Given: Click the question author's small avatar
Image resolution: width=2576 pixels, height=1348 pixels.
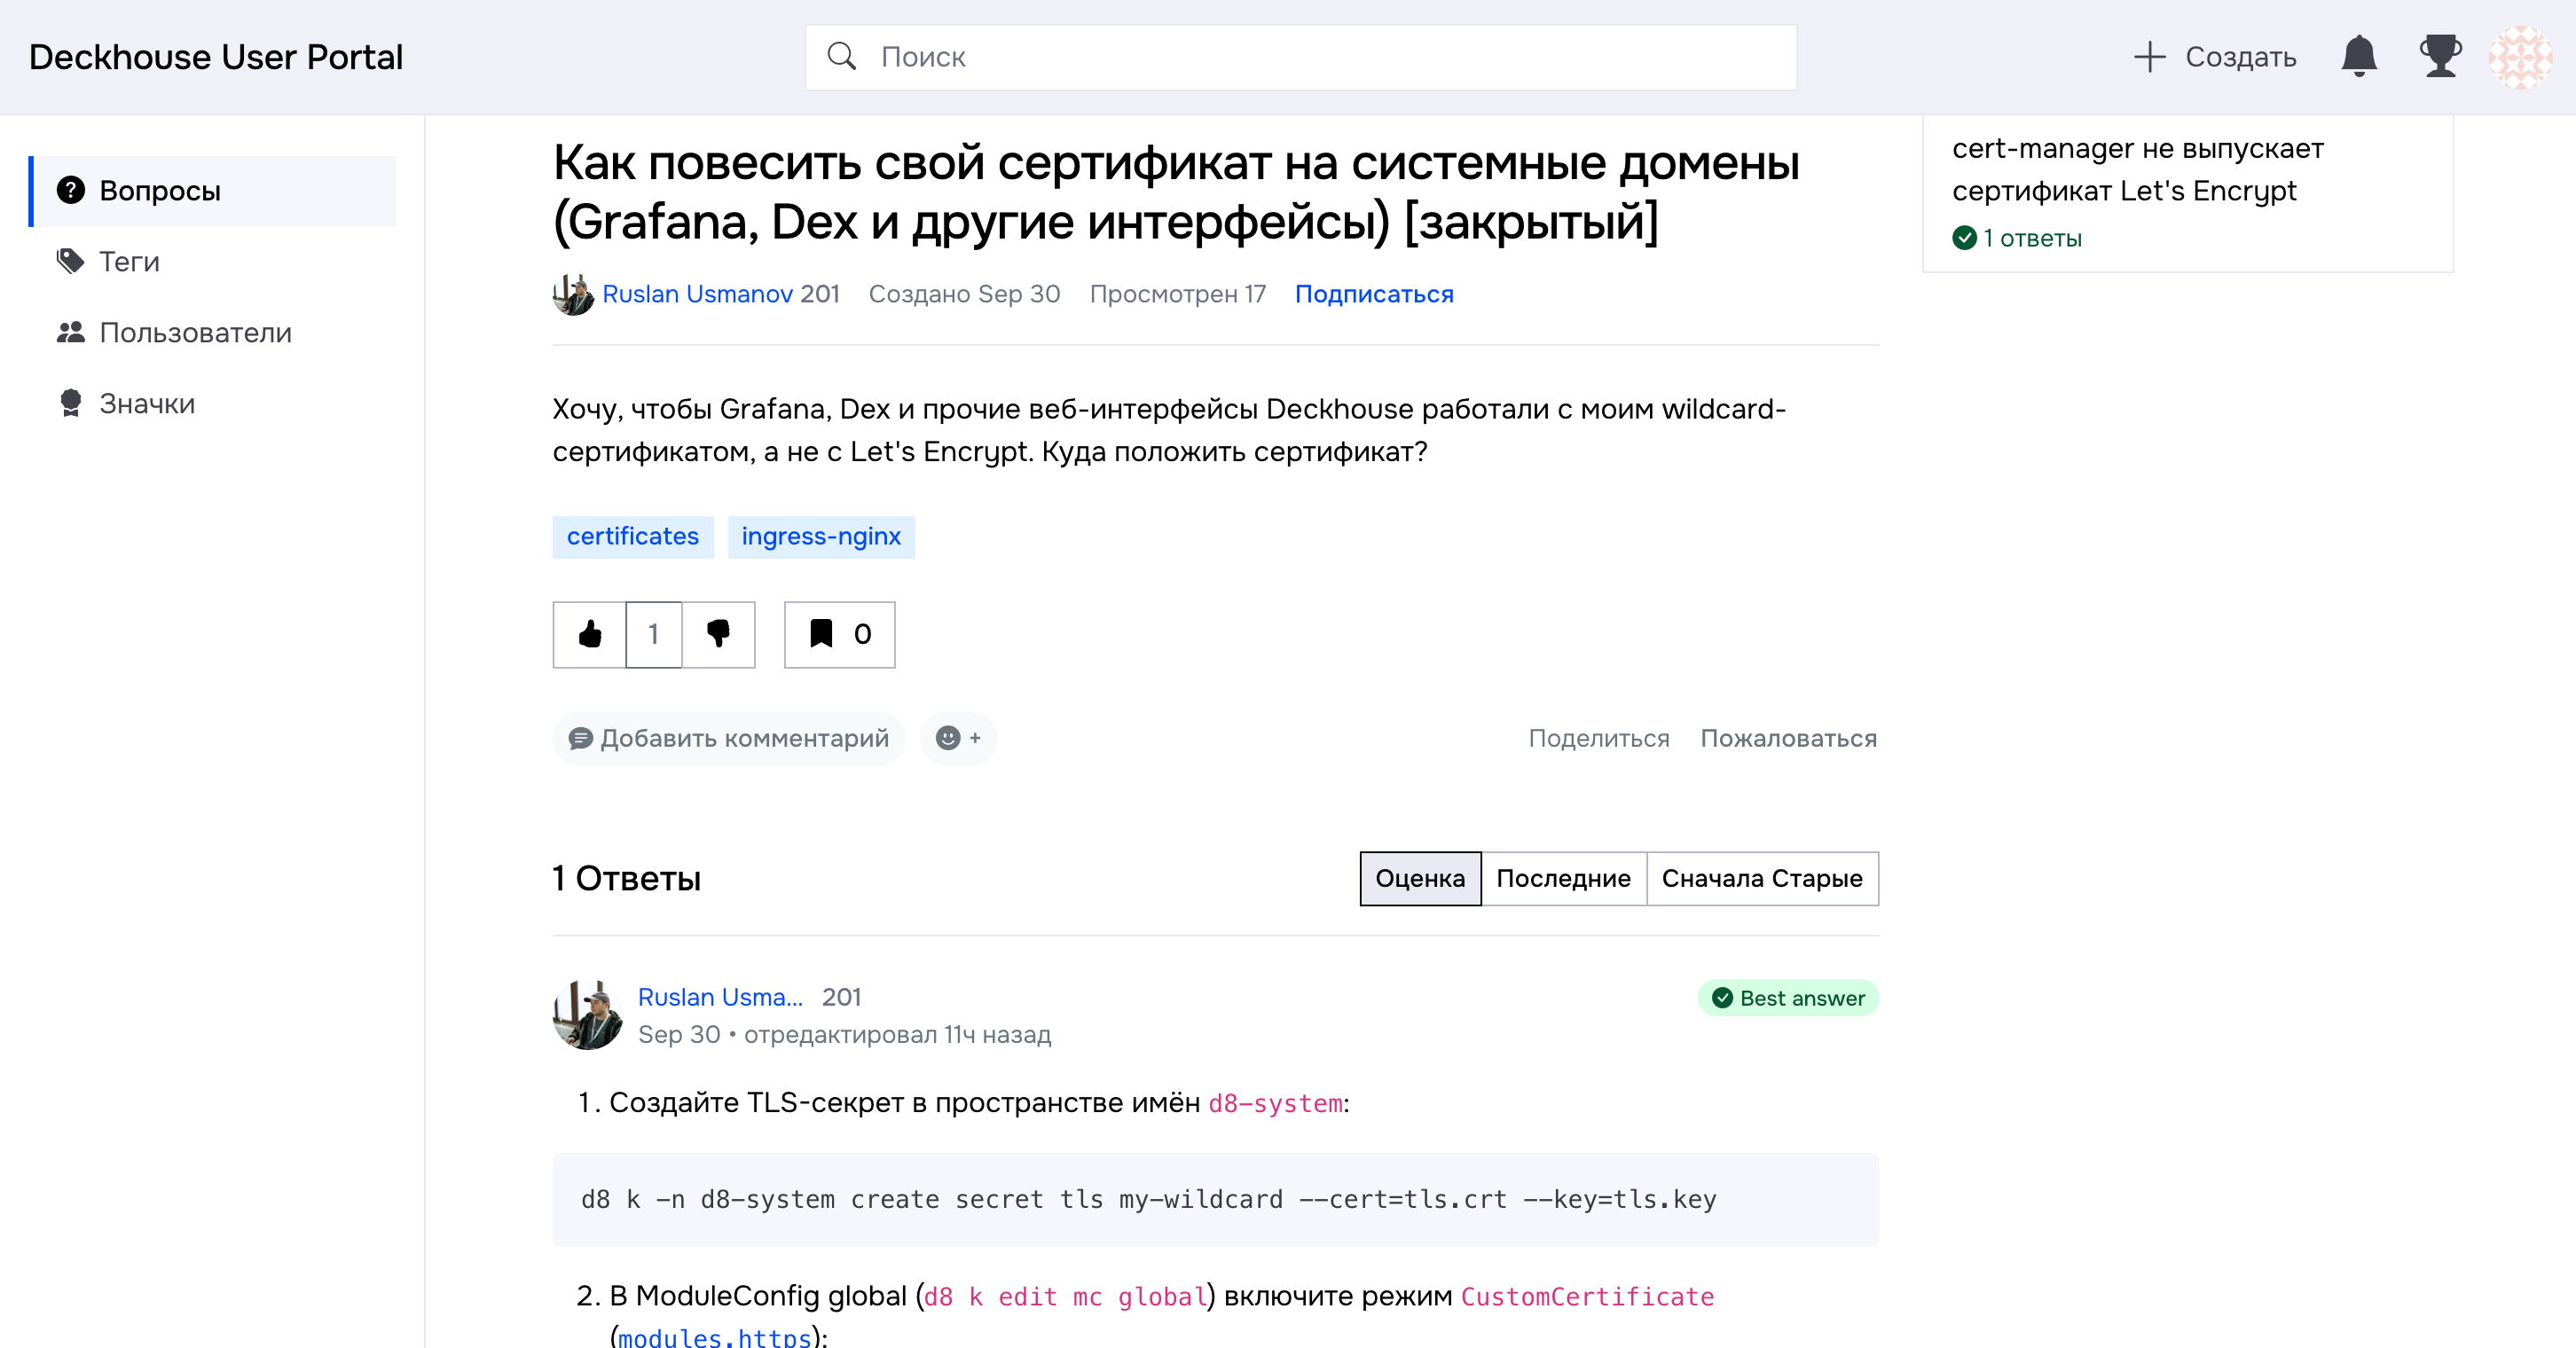Looking at the screenshot, I should [574, 294].
